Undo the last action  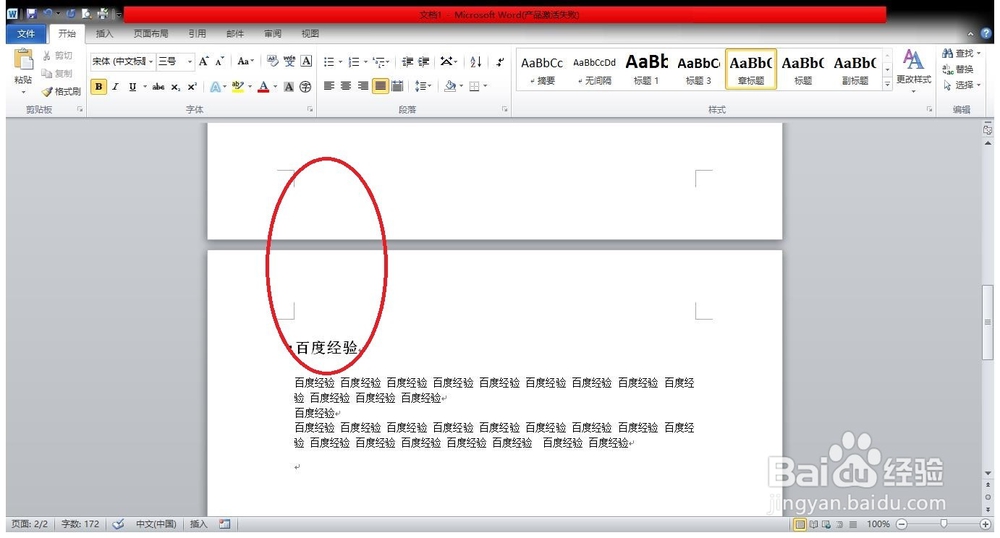[48, 13]
